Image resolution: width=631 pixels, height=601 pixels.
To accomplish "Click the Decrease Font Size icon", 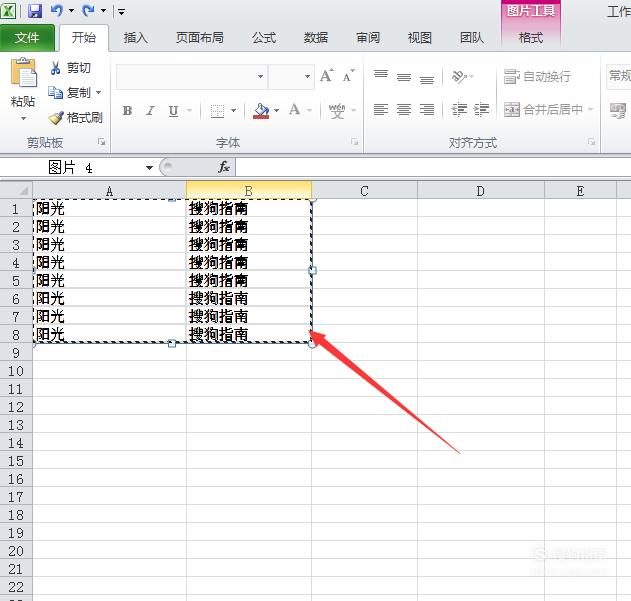I will click(x=348, y=75).
